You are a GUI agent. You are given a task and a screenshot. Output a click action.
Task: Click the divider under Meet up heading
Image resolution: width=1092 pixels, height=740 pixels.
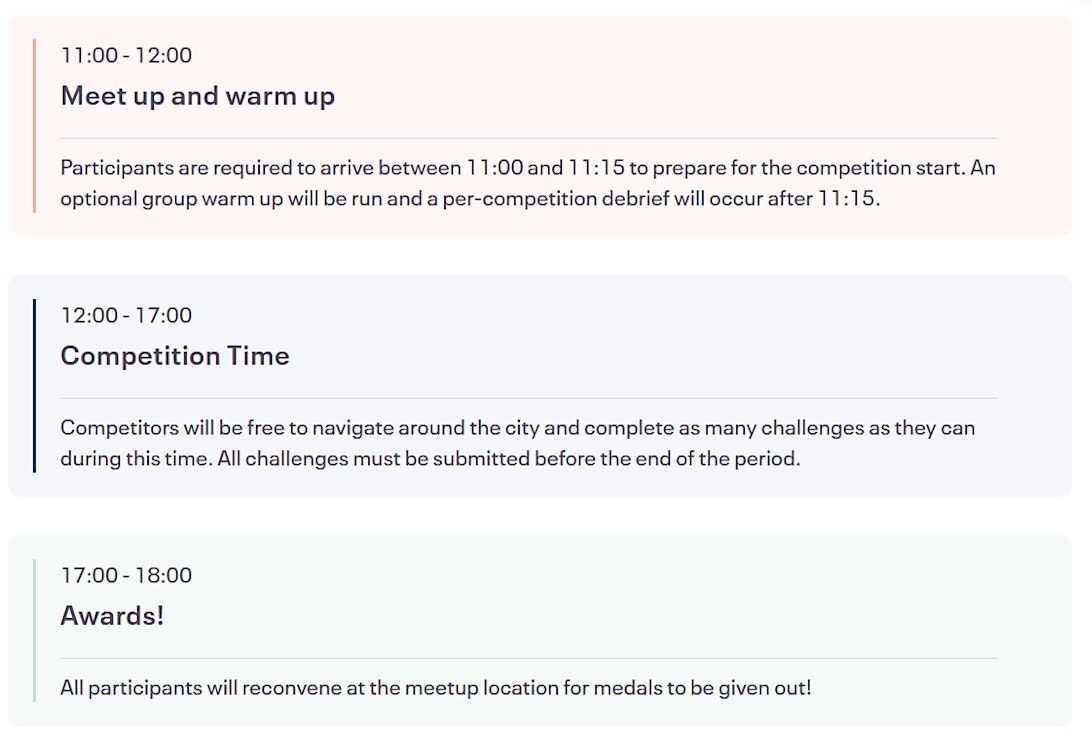[528, 138]
